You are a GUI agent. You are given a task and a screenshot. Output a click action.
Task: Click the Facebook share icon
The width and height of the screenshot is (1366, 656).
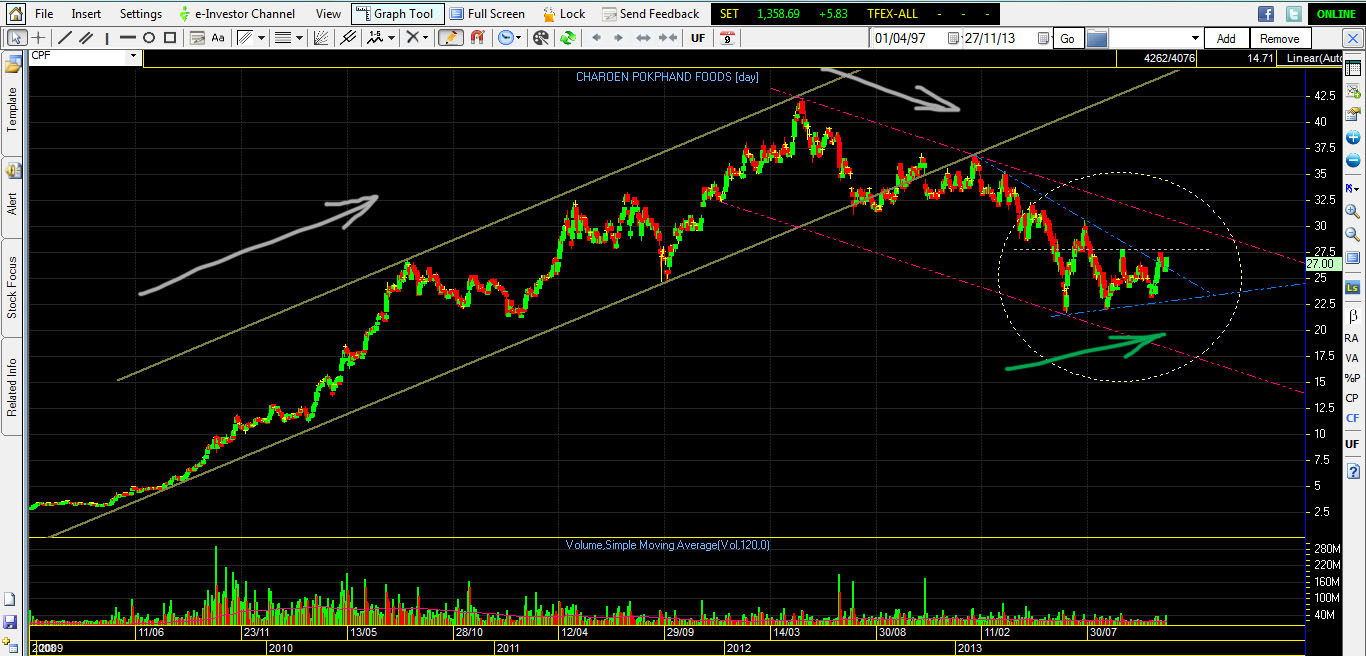tap(1266, 14)
